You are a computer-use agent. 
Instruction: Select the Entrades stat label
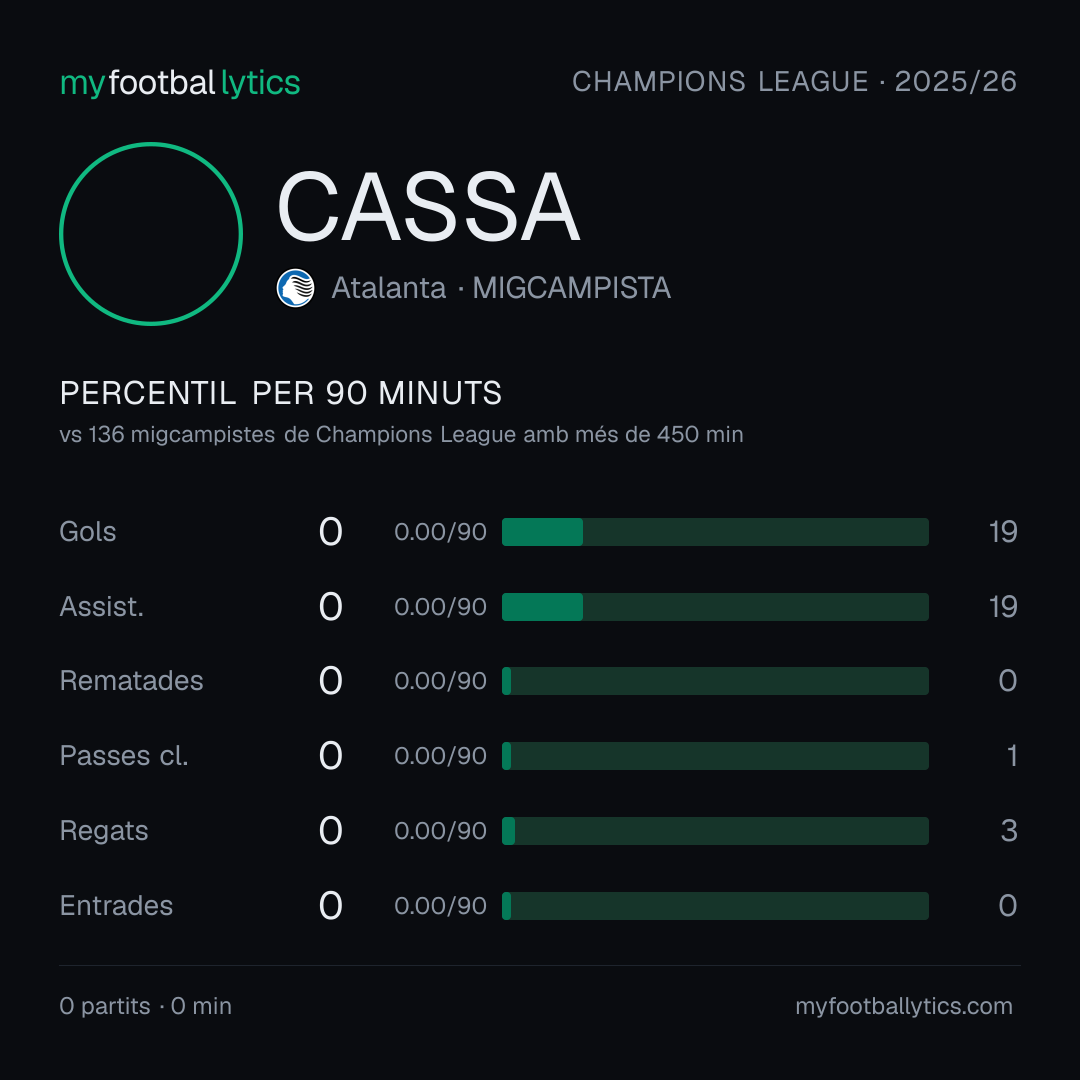116,906
